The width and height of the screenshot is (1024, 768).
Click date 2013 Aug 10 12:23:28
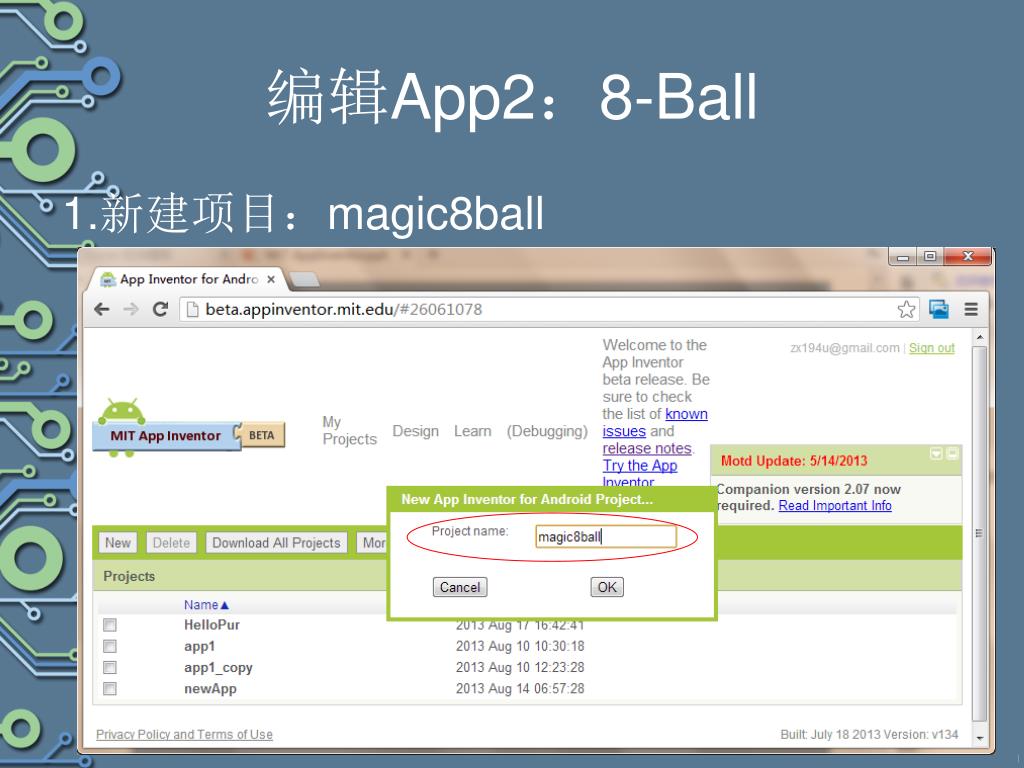520,667
